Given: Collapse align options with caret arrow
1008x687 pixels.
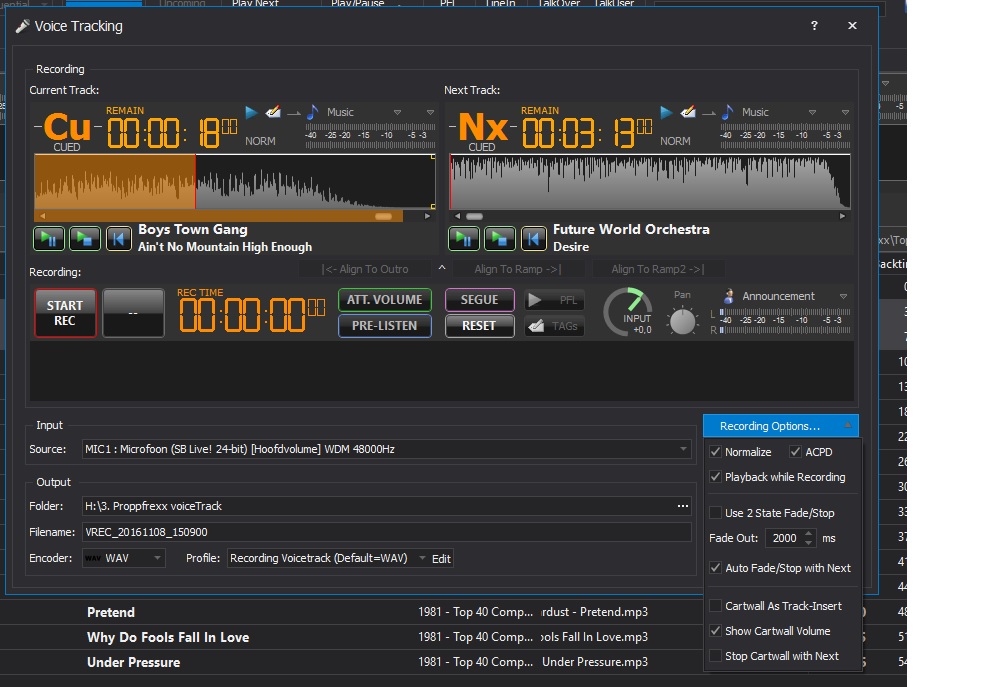Looking at the screenshot, I should (442, 267).
